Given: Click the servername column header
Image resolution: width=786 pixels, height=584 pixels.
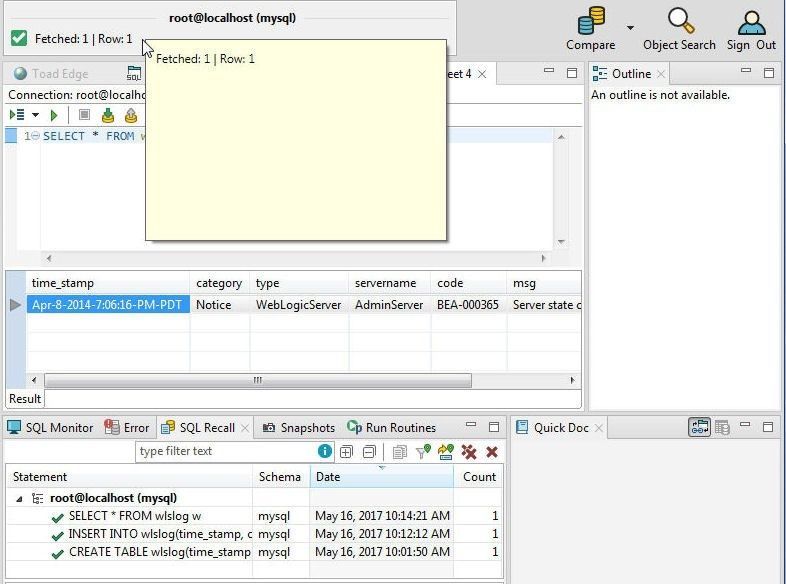Looking at the screenshot, I should coord(390,283).
